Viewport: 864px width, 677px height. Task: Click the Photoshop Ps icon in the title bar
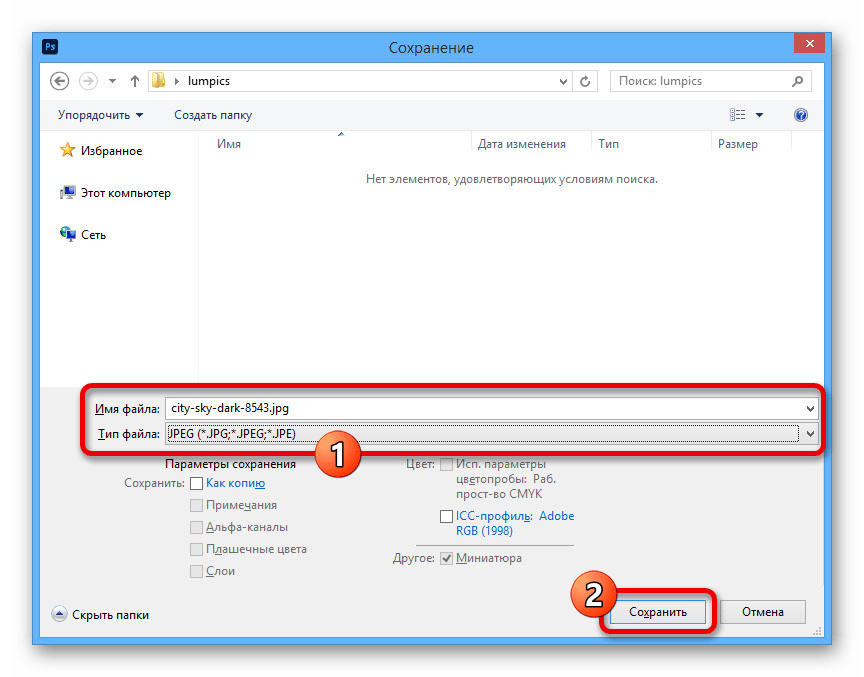pyautogui.click(x=50, y=47)
